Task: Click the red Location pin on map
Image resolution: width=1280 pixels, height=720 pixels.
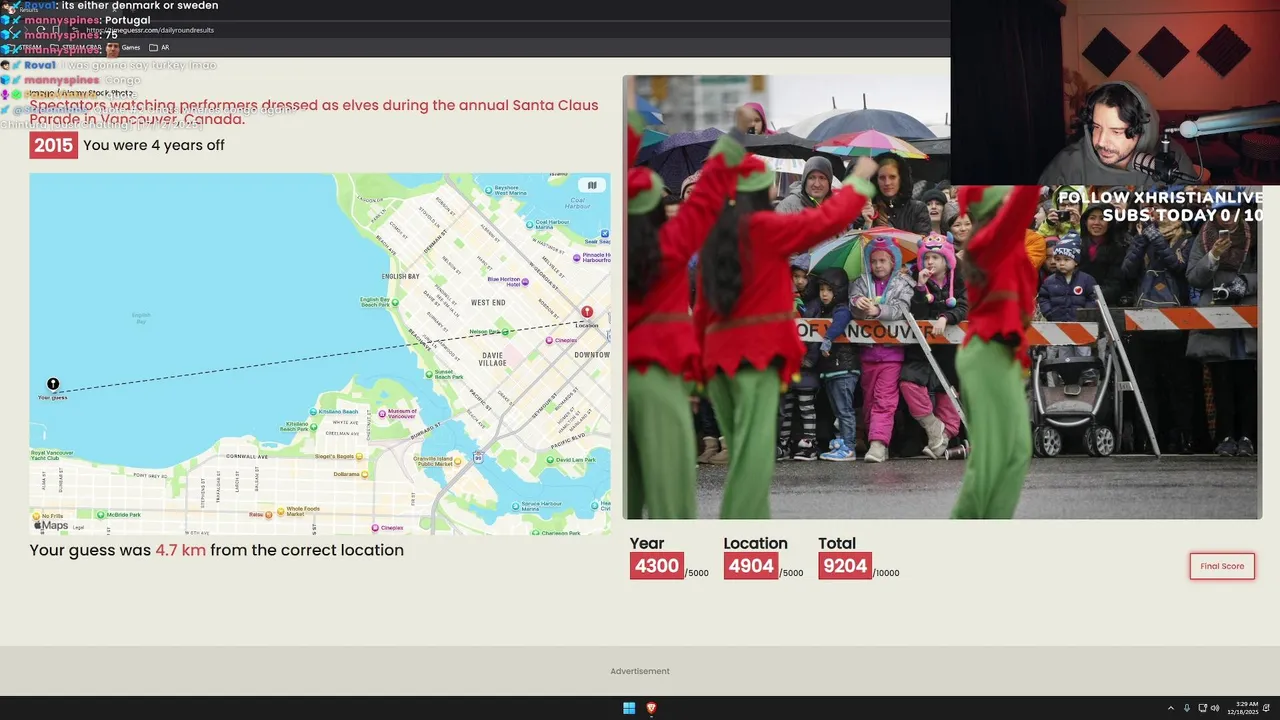Action: [x=587, y=313]
